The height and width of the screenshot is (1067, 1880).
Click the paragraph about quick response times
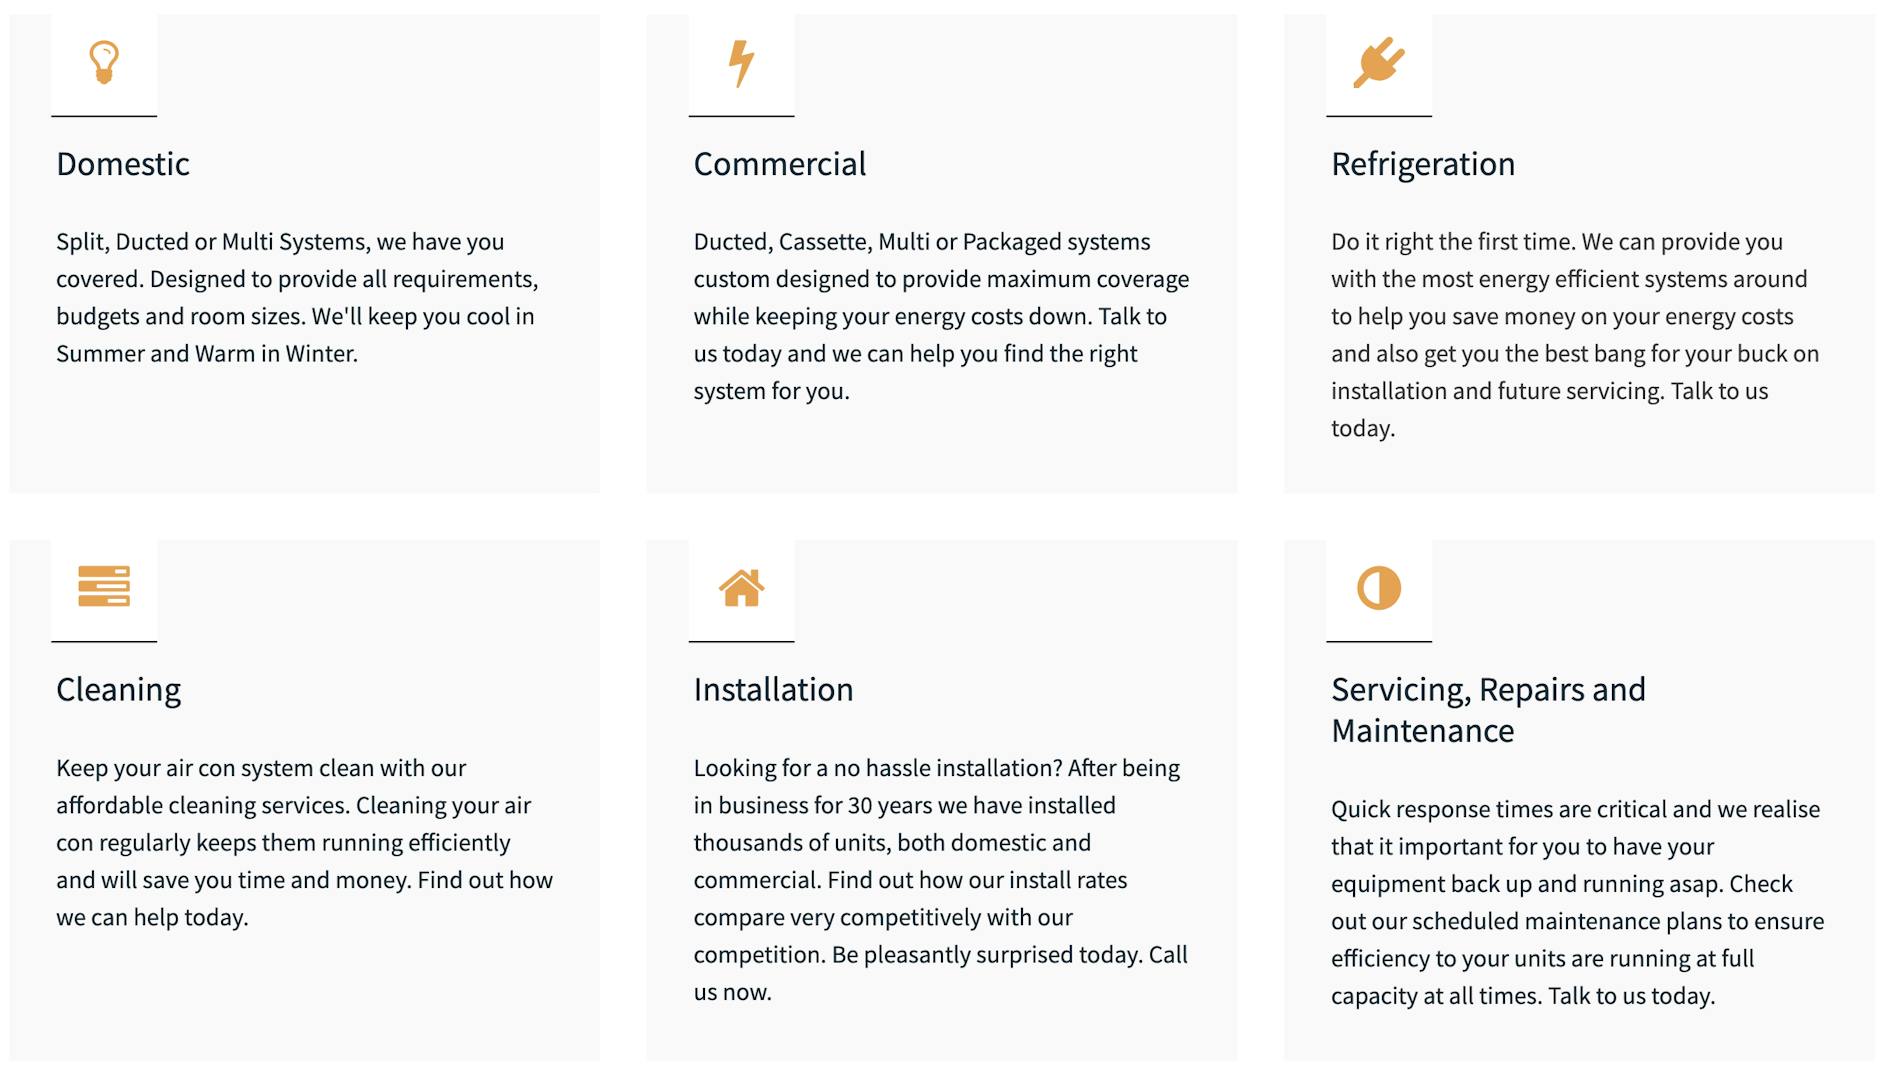tap(1577, 902)
